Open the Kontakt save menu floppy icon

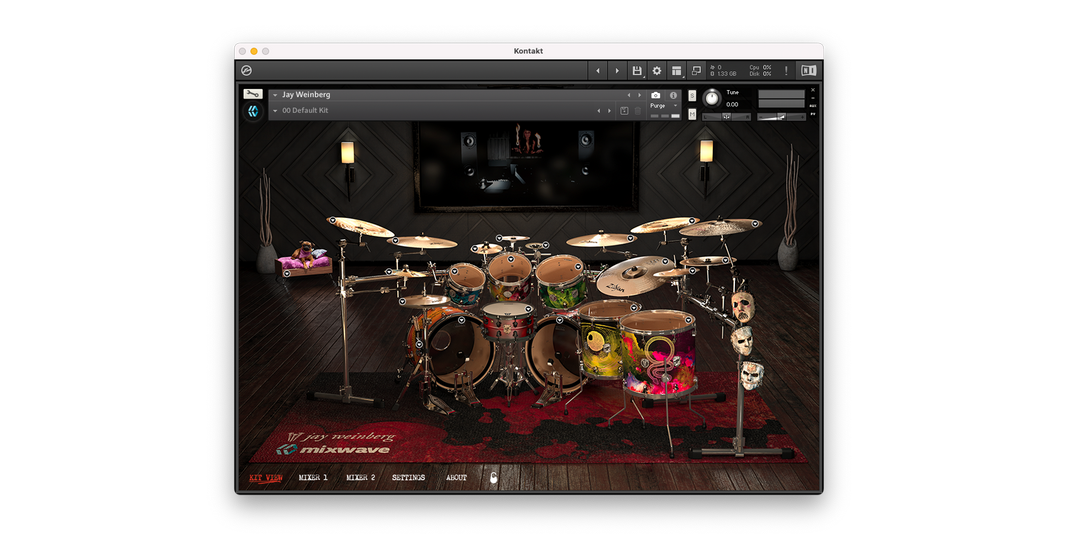tap(637, 71)
